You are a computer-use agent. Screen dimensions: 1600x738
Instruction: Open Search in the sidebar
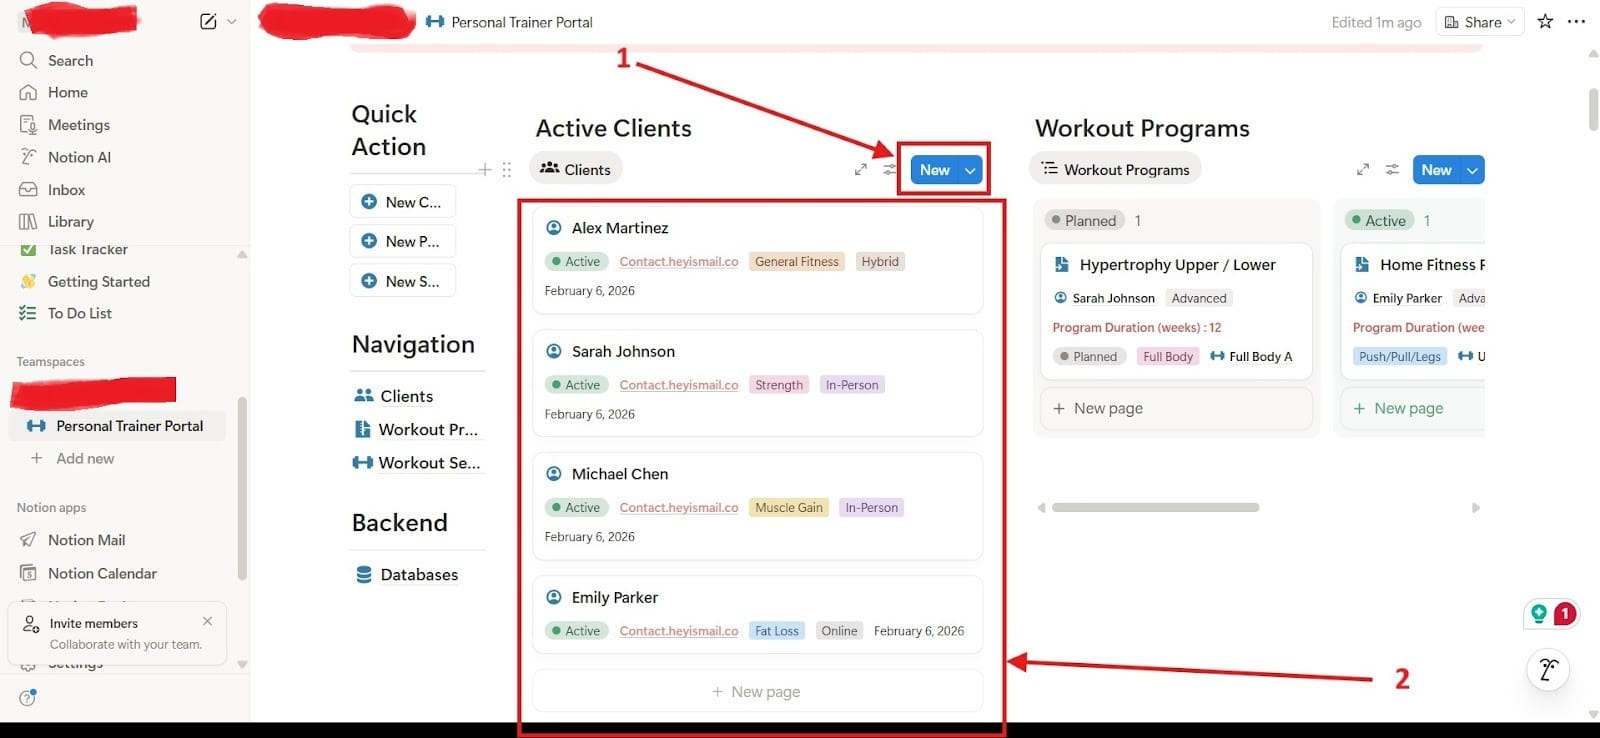tap(70, 60)
